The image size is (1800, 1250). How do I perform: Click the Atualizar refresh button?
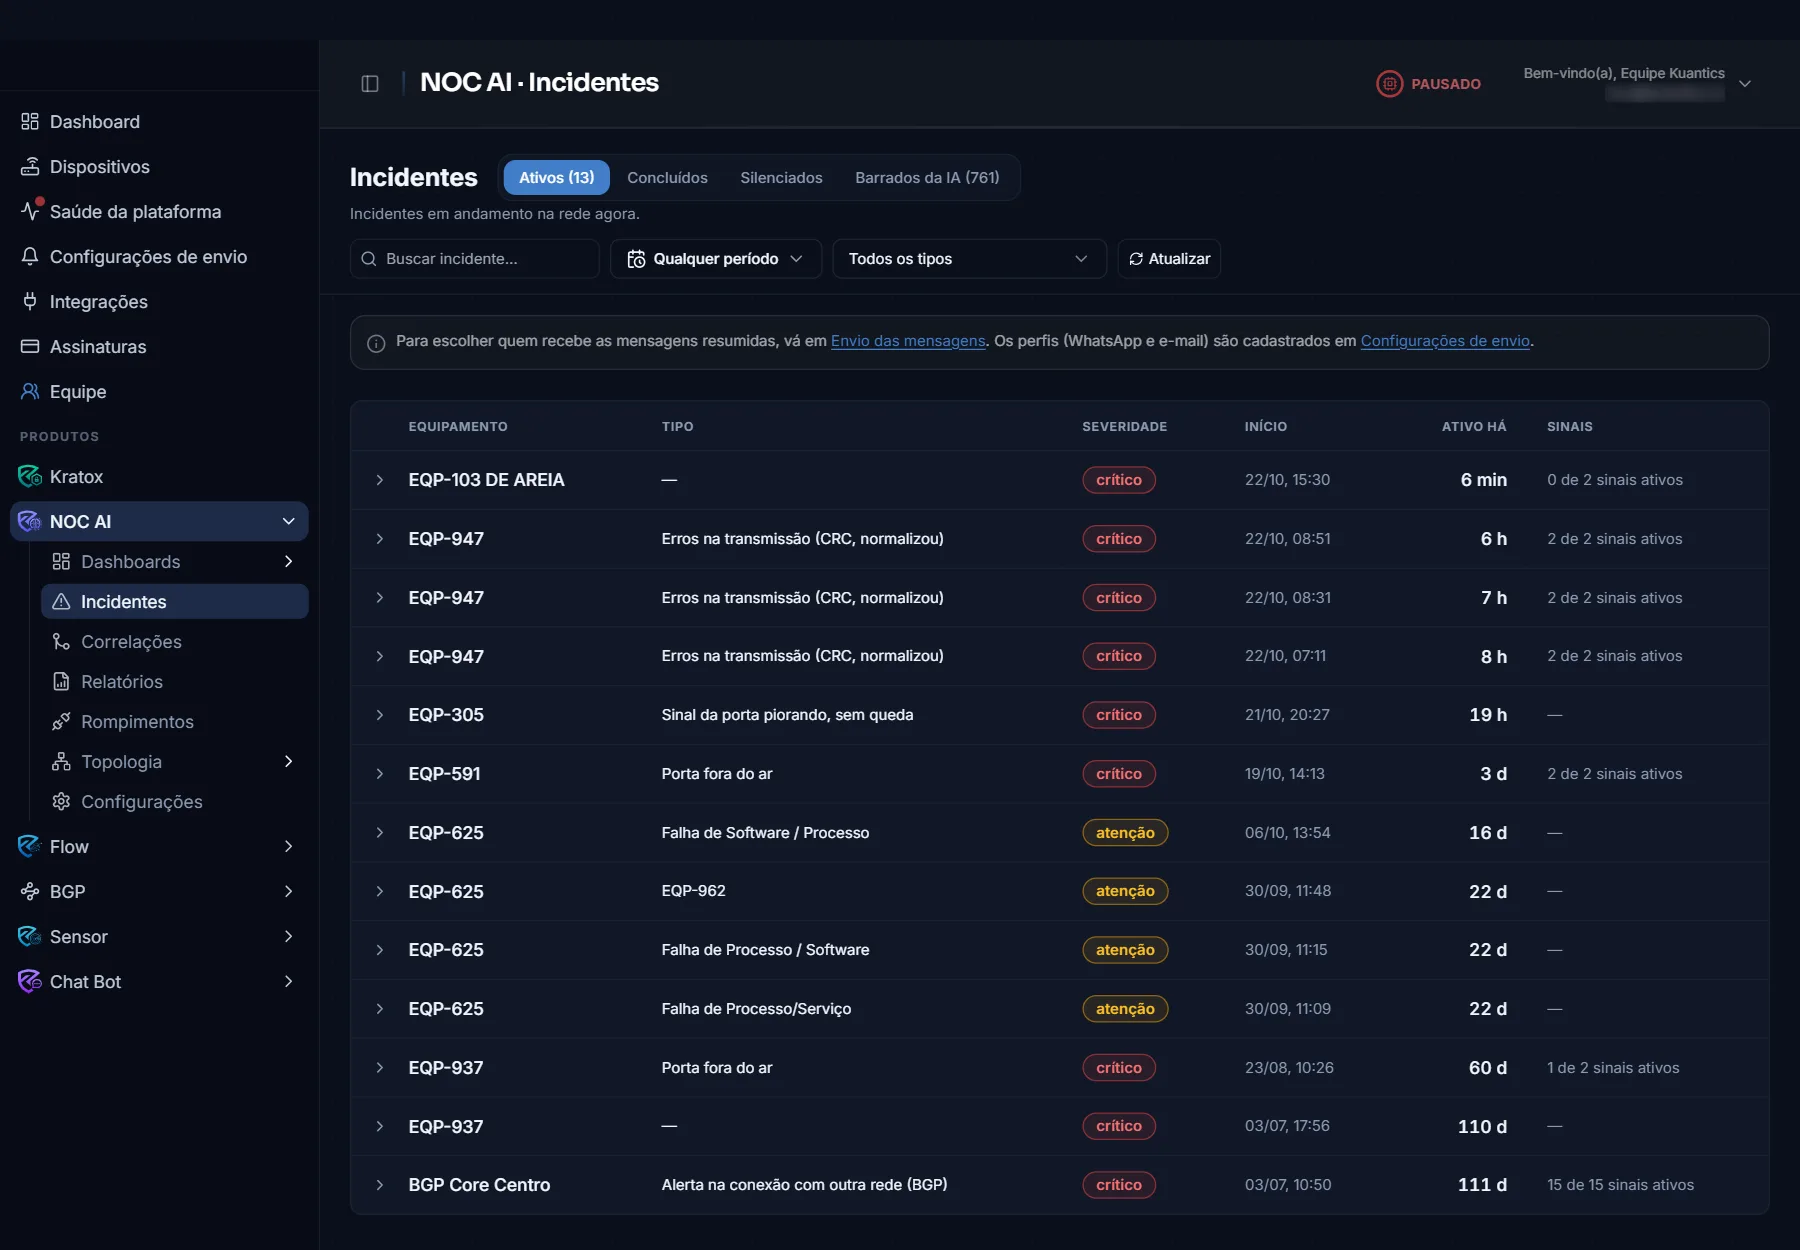pos(1169,259)
